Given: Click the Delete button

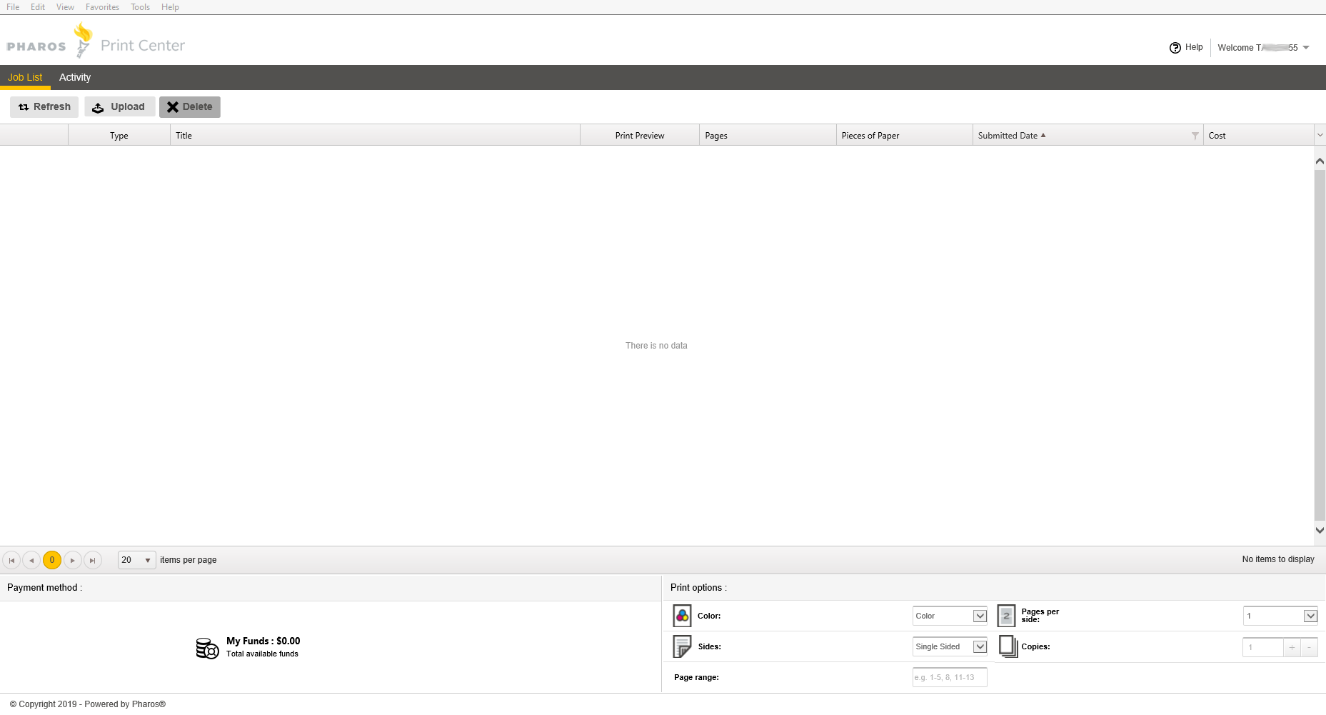Looking at the screenshot, I should (189, 107).
